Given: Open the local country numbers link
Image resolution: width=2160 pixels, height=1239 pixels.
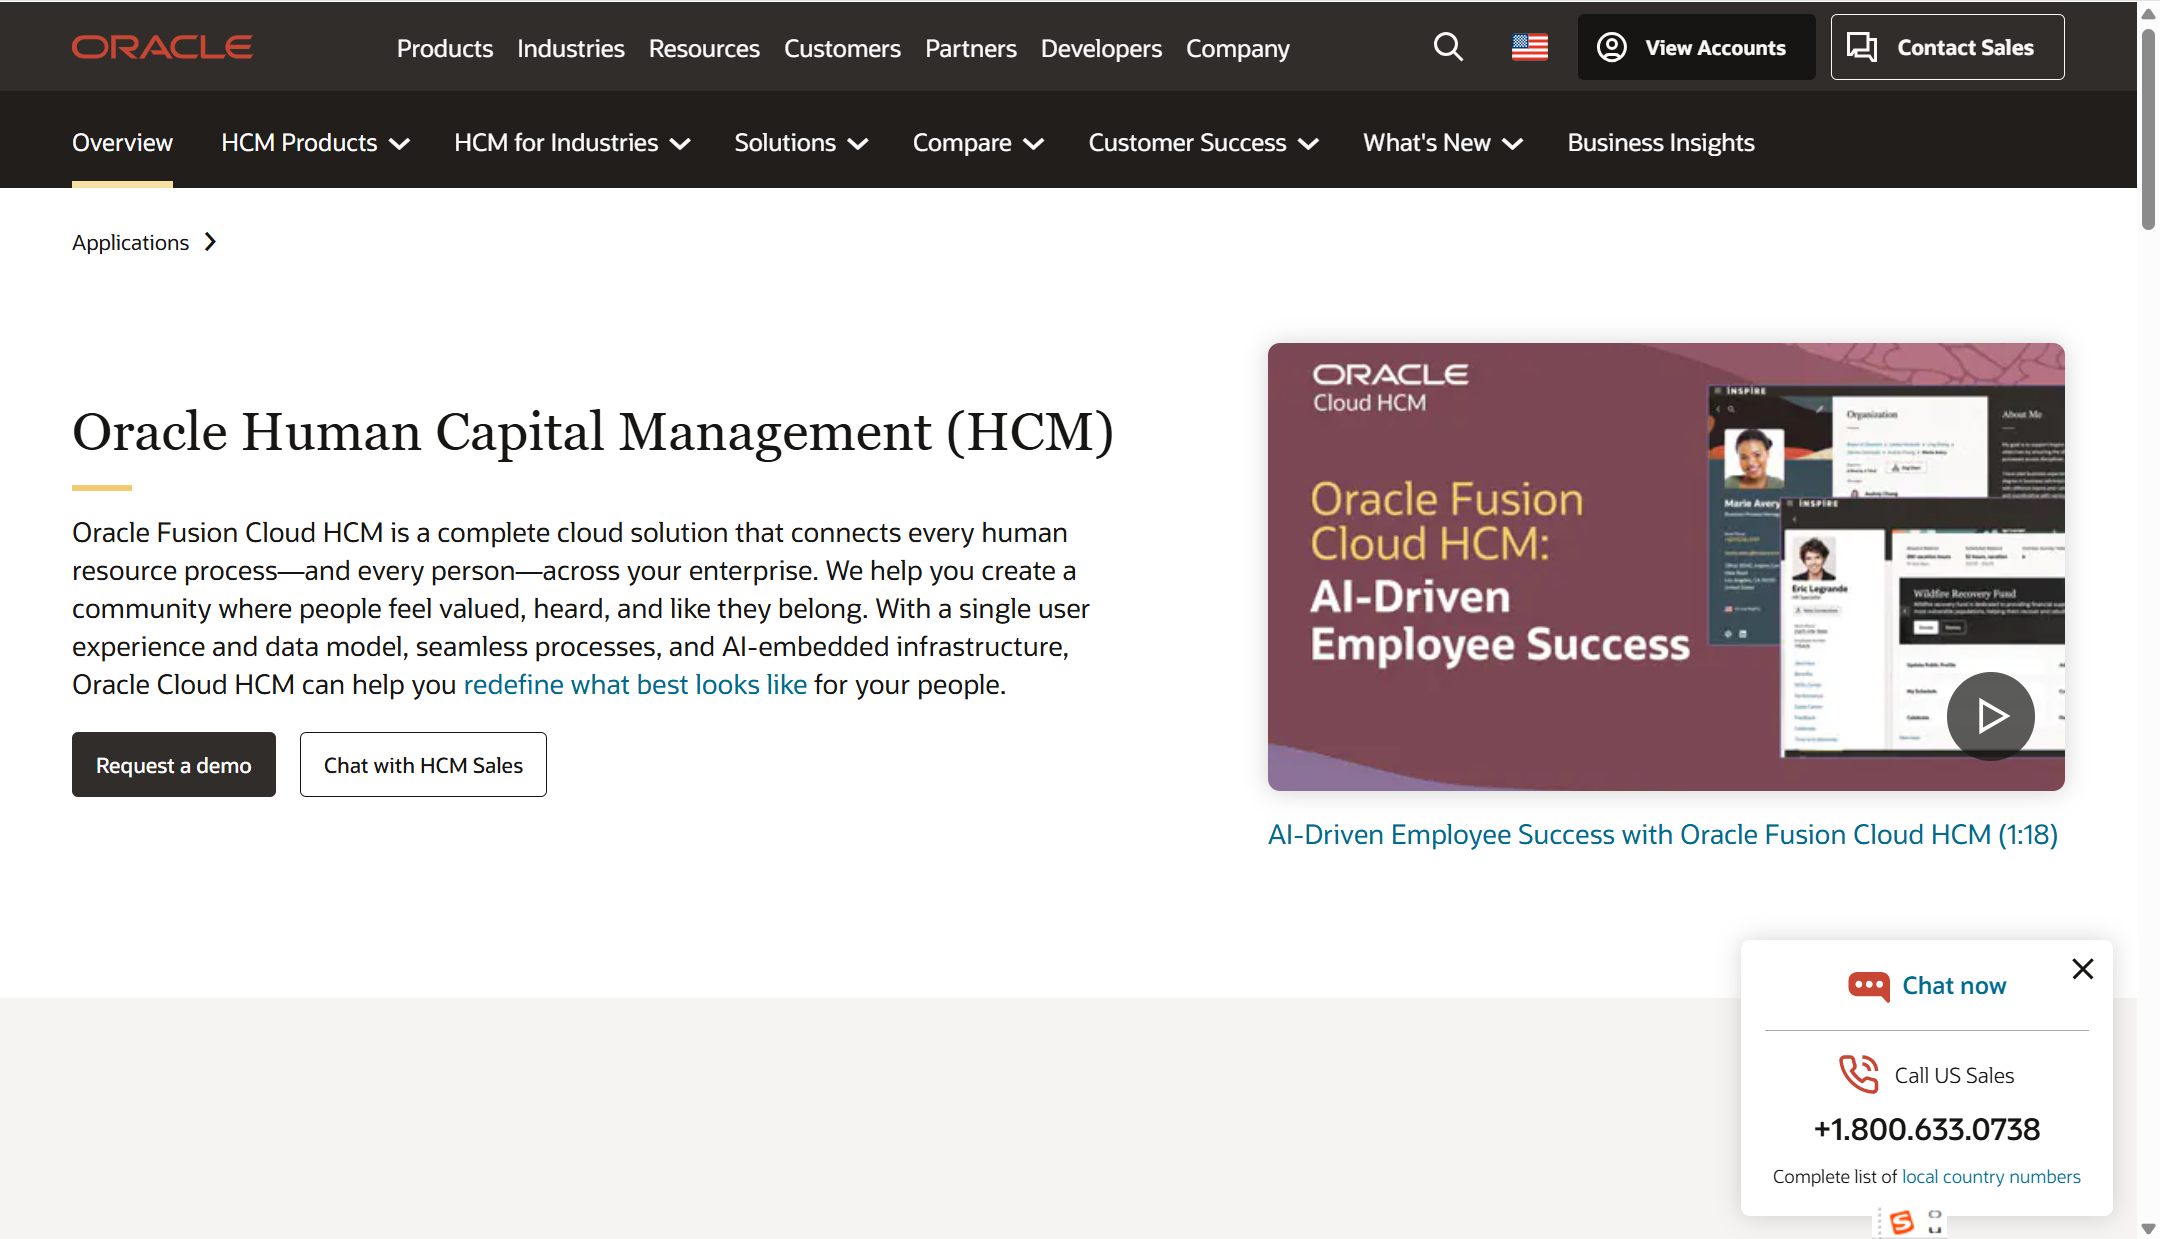Looking at the screenshot, I should 1990,1177.
